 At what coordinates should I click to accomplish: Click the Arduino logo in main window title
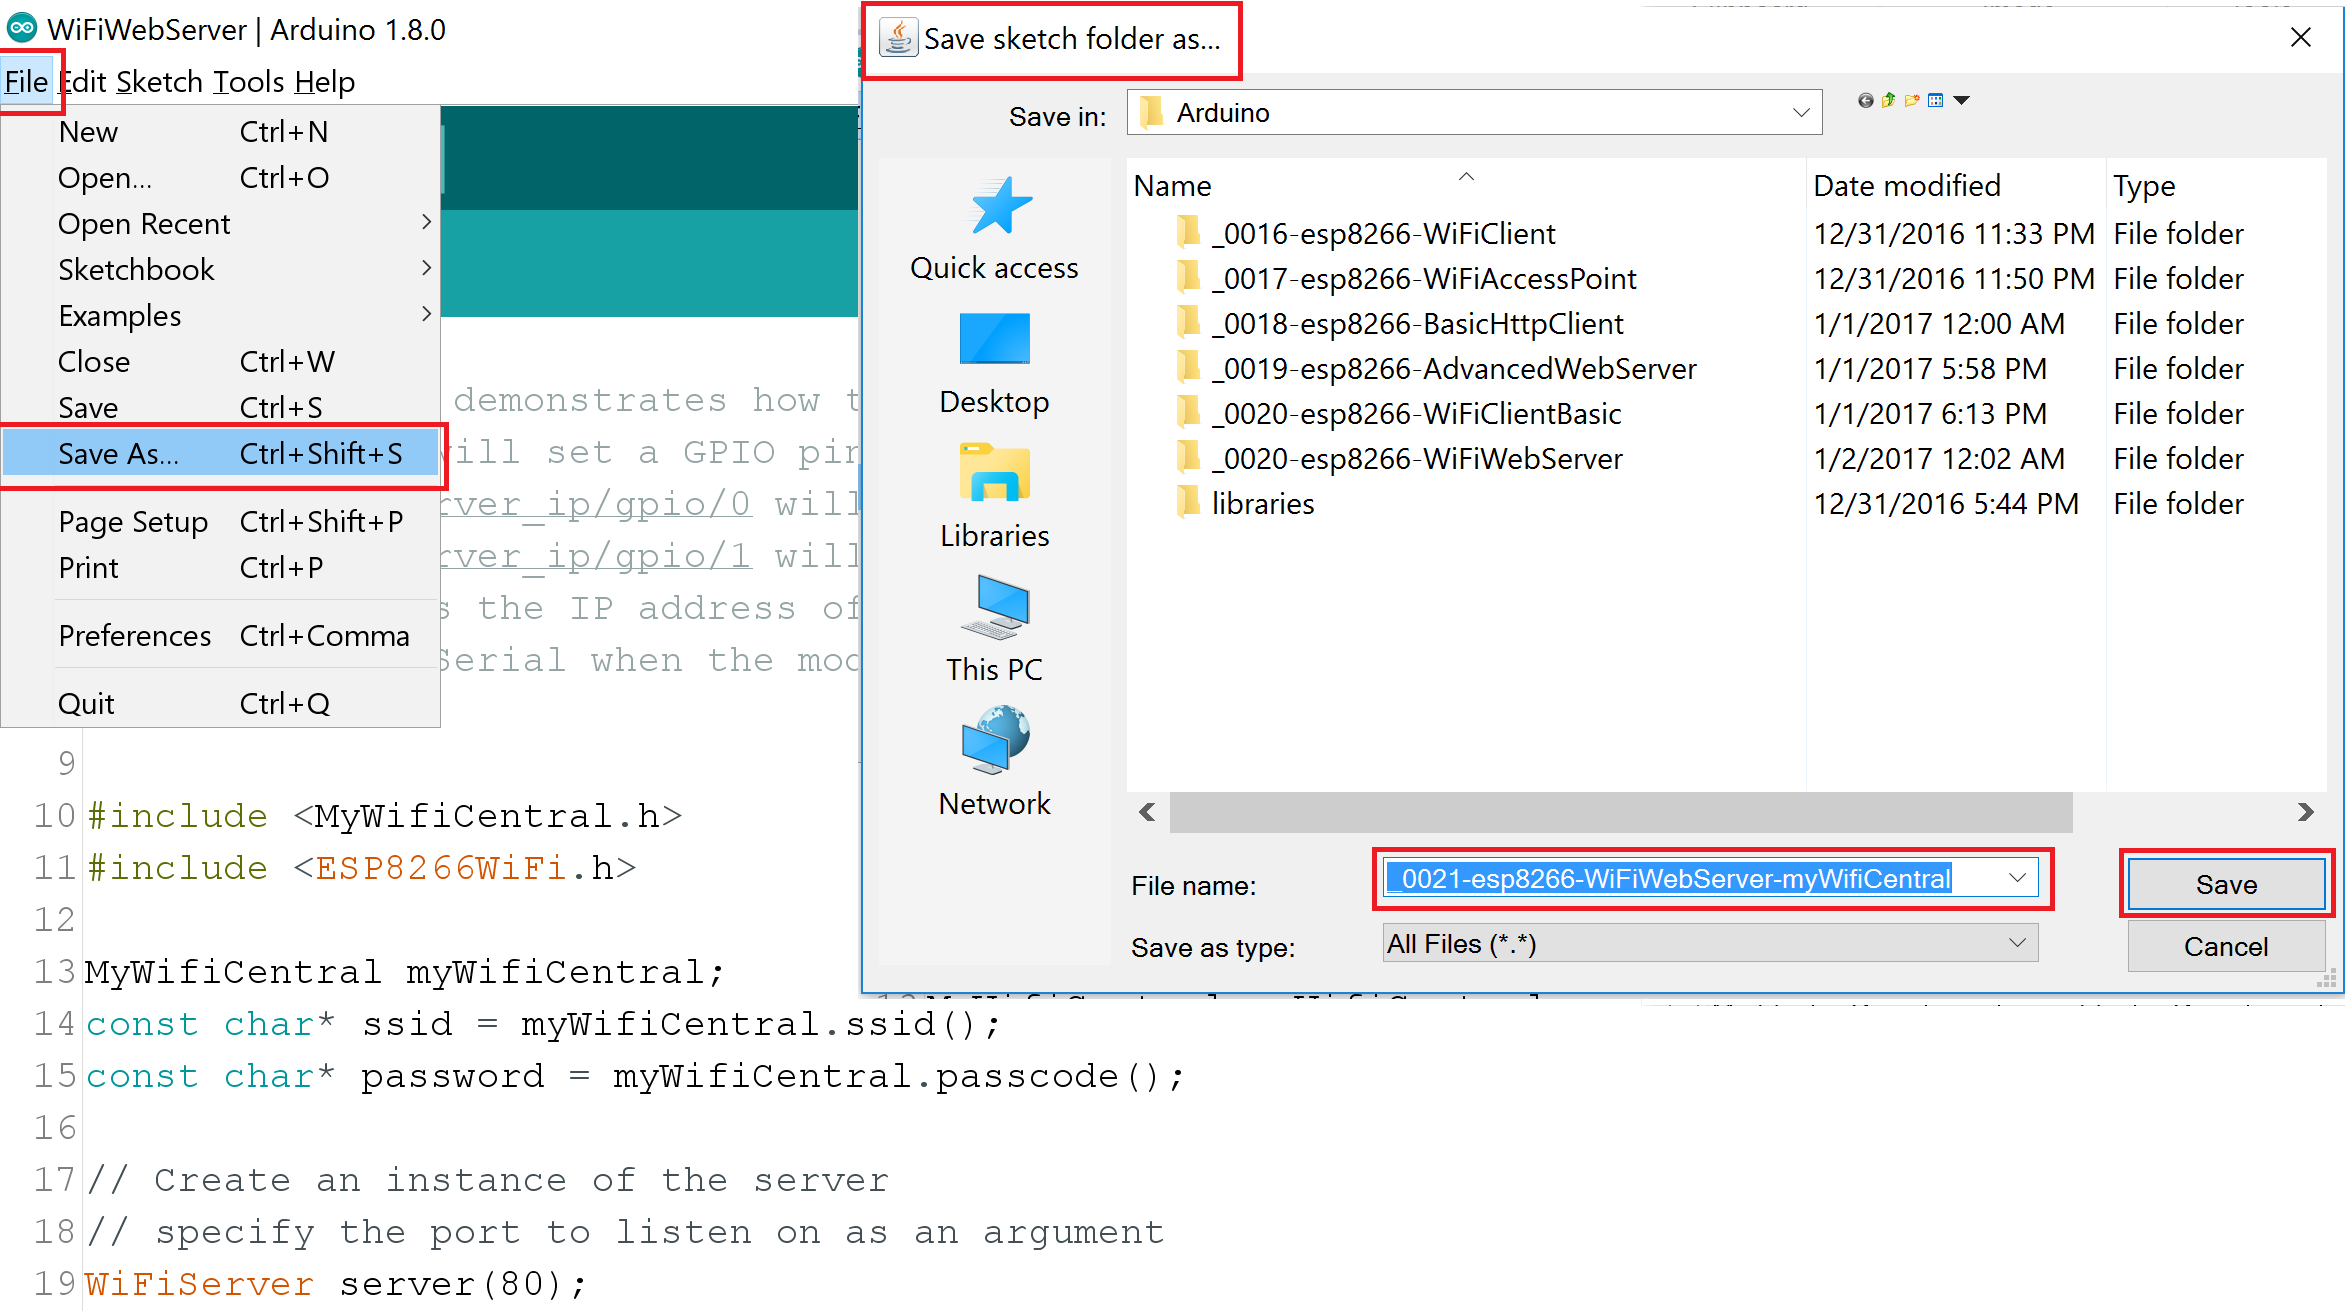(x=22, y=28)
